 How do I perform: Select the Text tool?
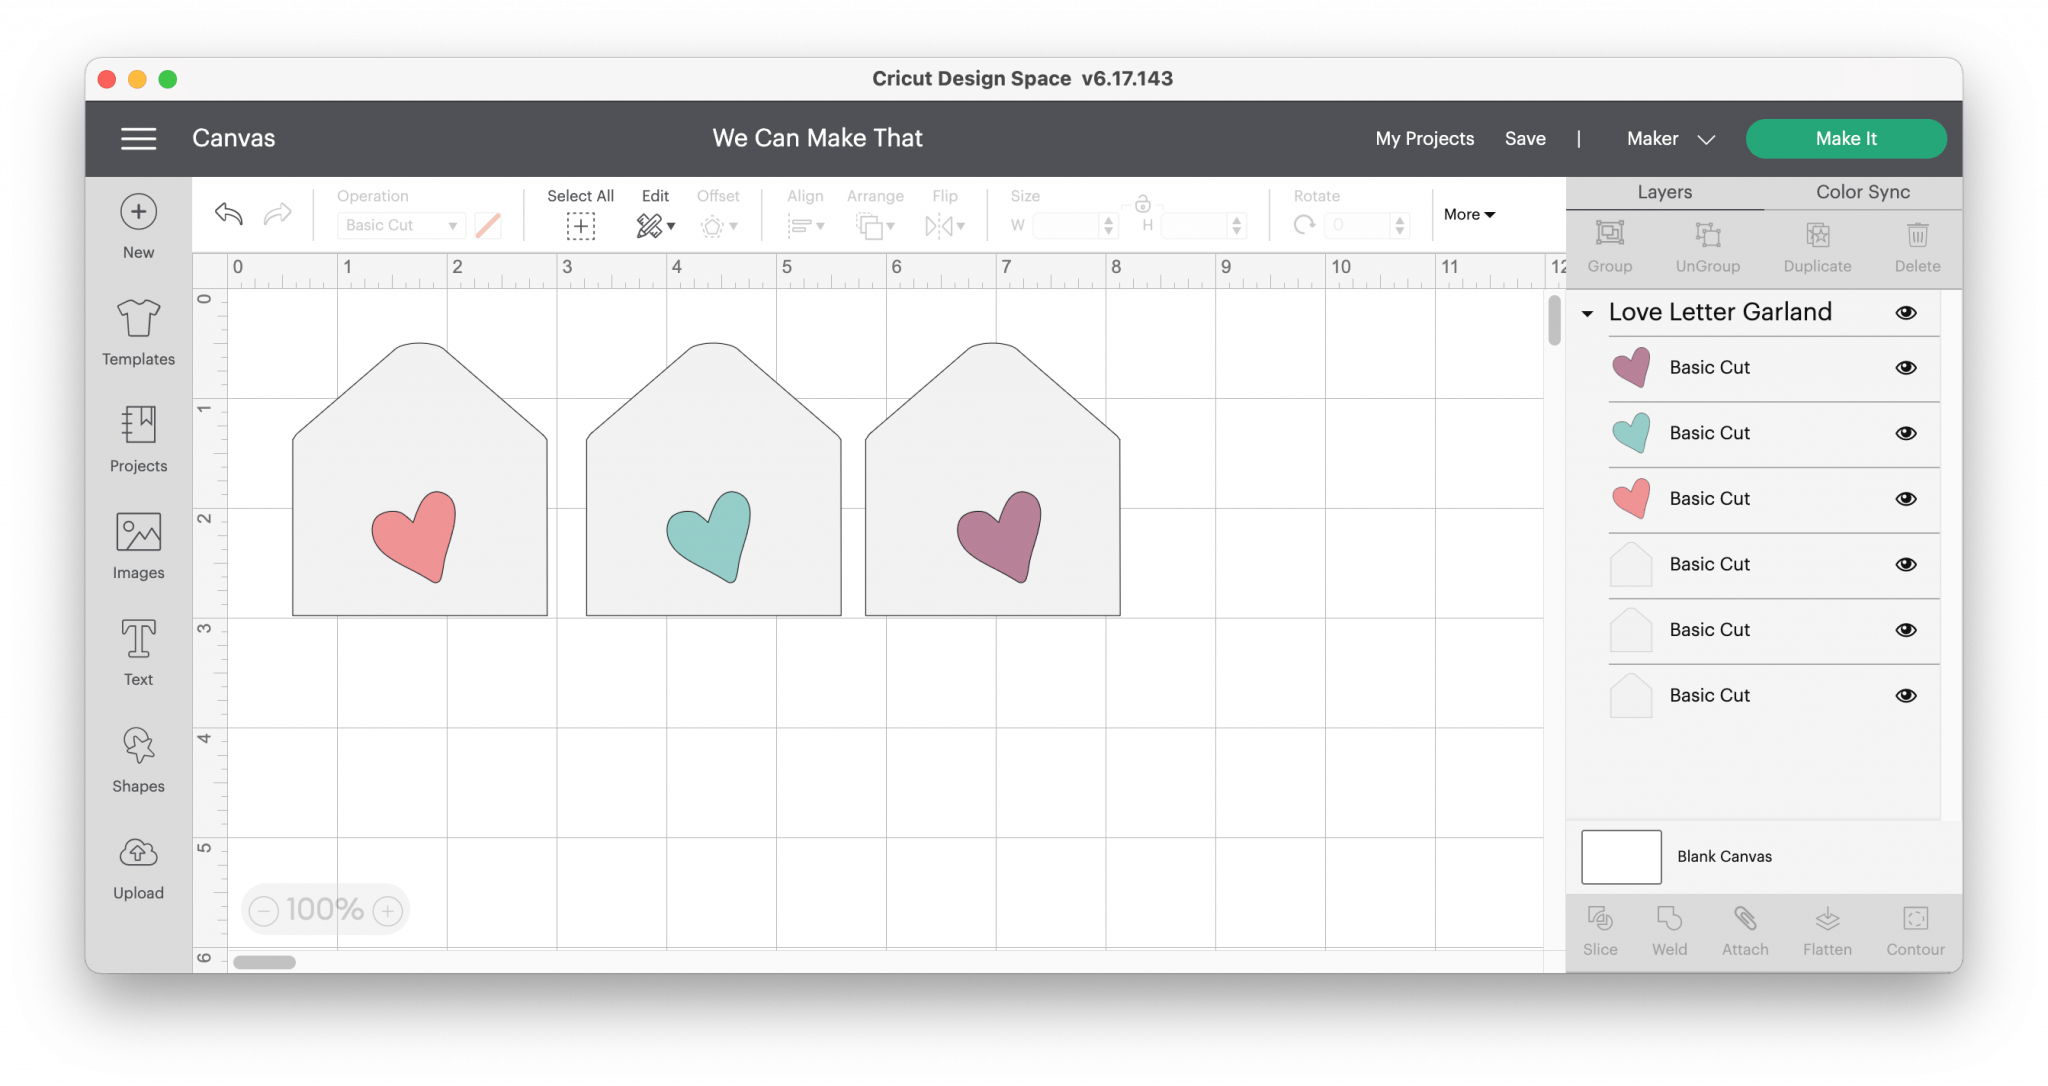[138, 640]
